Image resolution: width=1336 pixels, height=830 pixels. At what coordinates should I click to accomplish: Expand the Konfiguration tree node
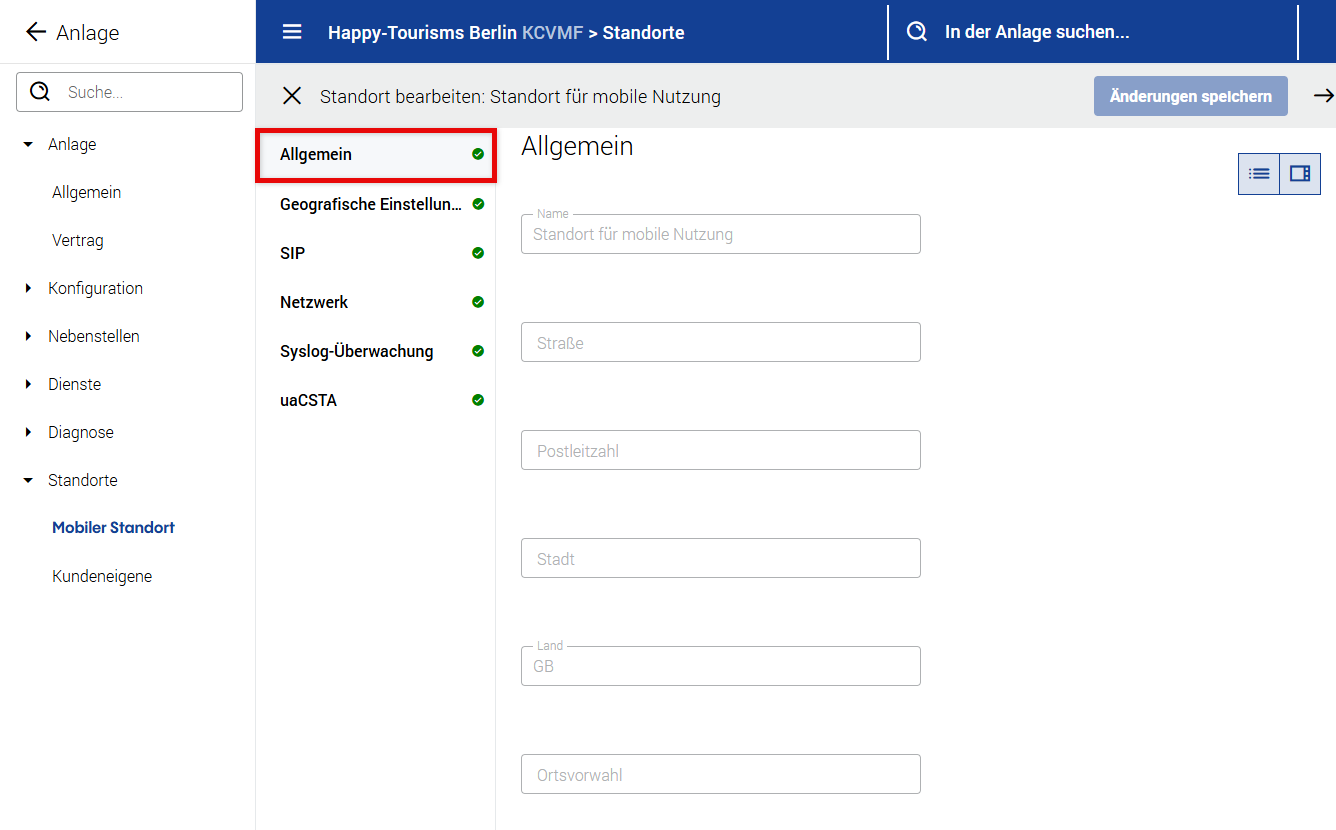pyautogui.click(x=28, y=289)
